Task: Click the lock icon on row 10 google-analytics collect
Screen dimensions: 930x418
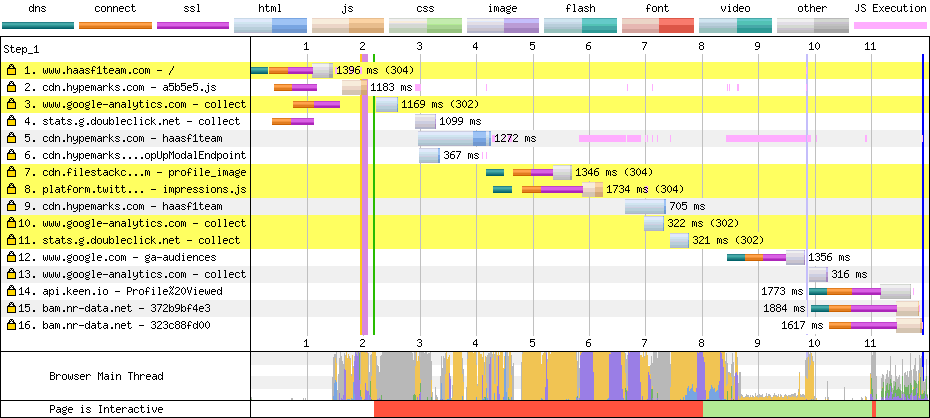Action: pyautogui.click(x=11, y=223)
